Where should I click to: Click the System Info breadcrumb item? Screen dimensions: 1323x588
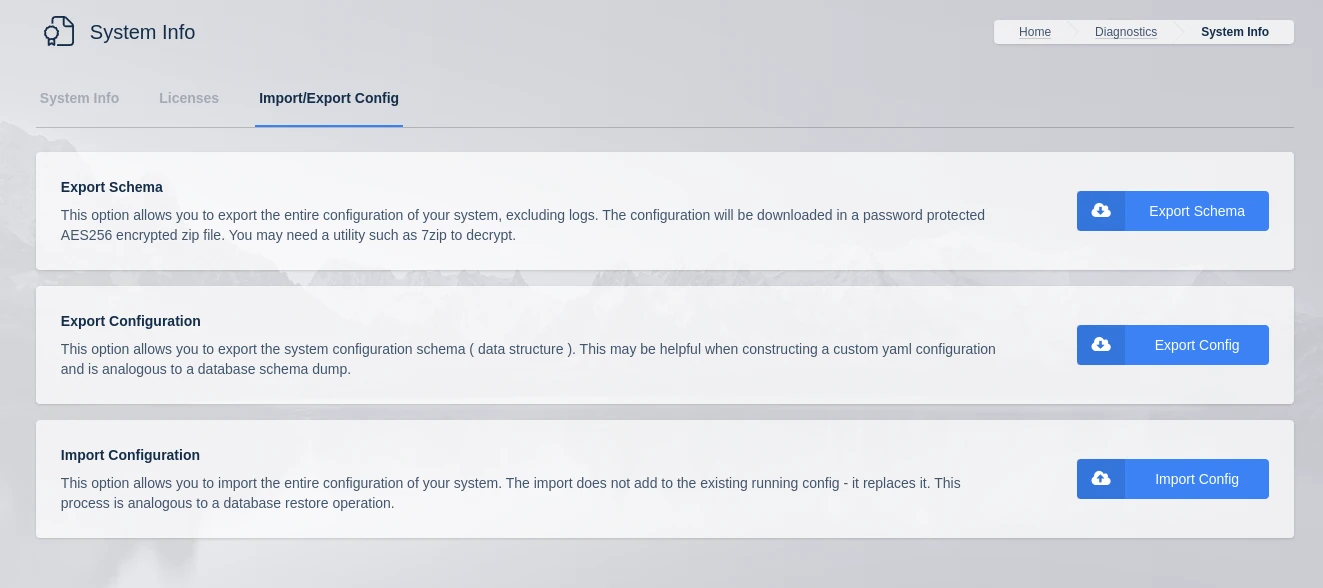[1234, 32]
